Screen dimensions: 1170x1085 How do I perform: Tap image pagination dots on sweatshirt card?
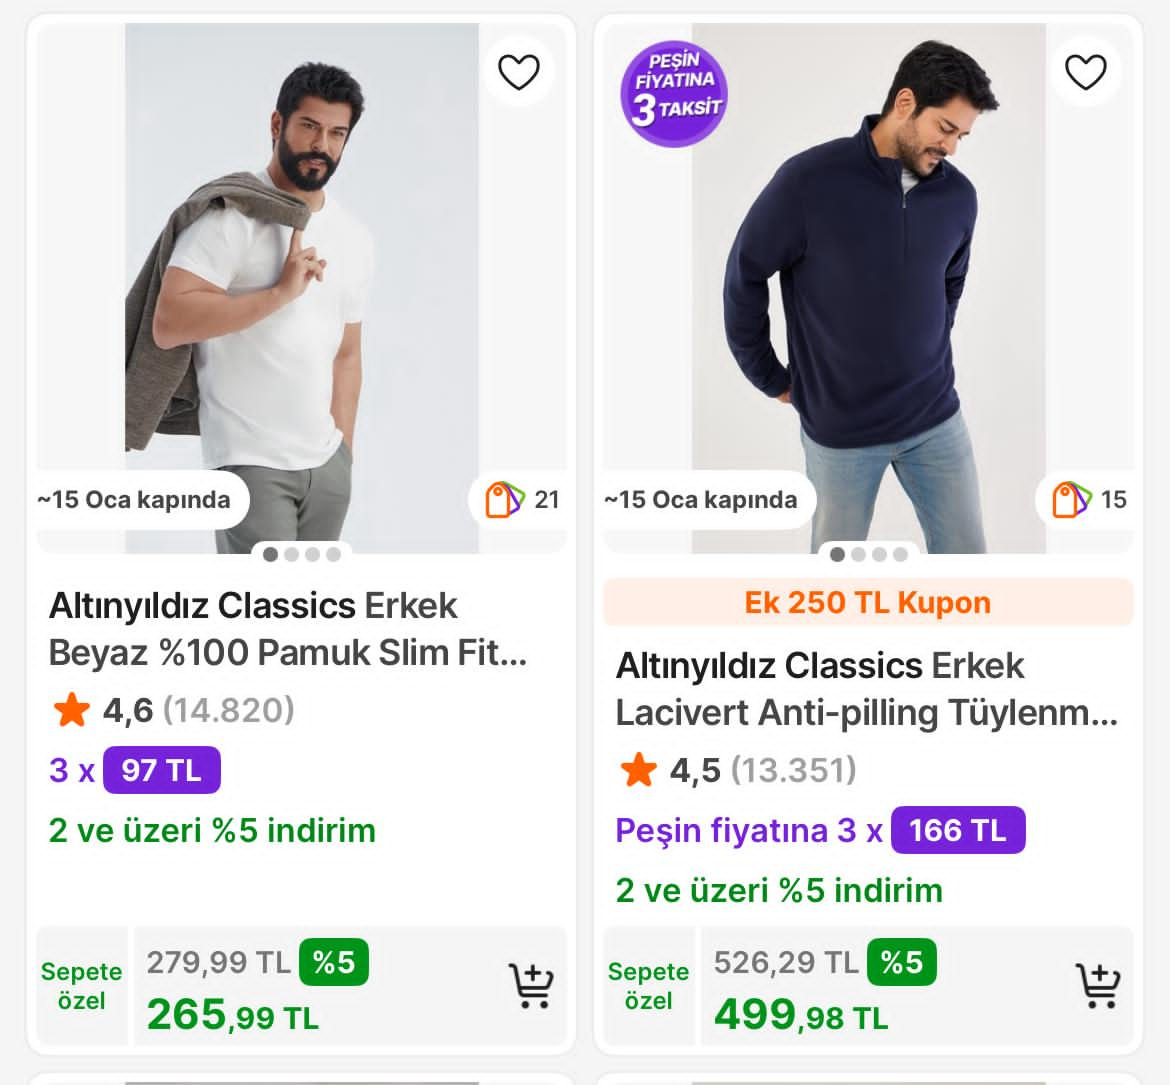[869, 554]
